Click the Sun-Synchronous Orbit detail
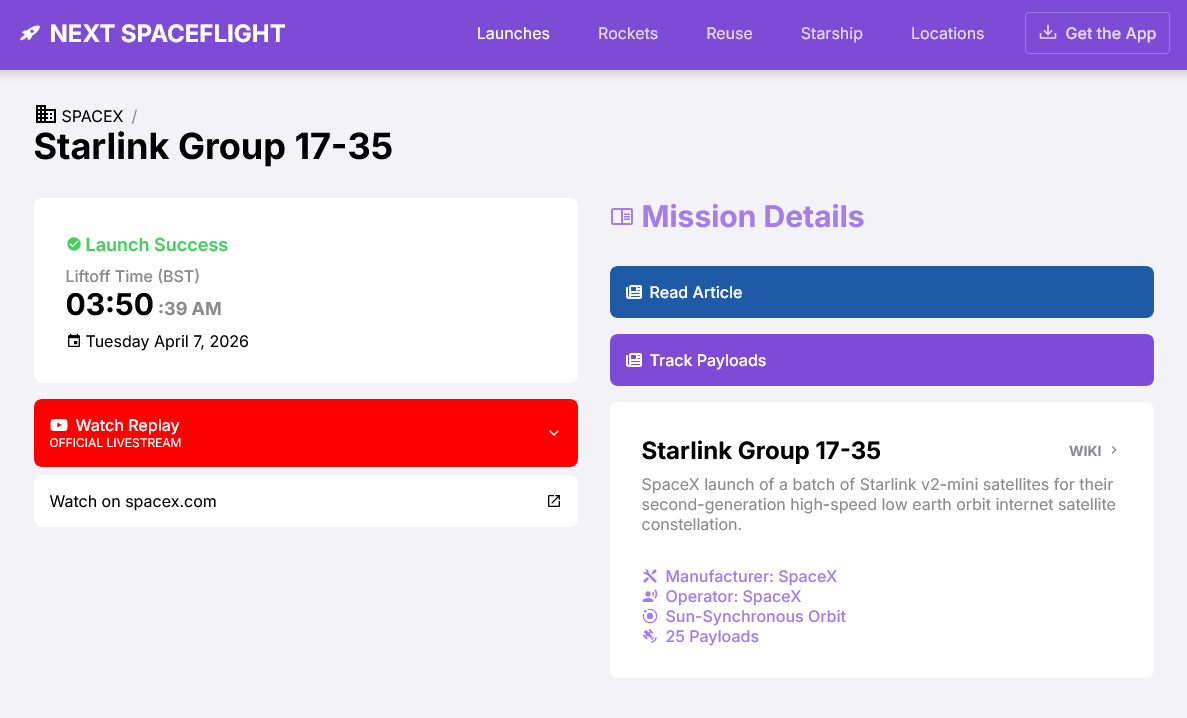The image size is (1187, 718). [x=755, y=616]
